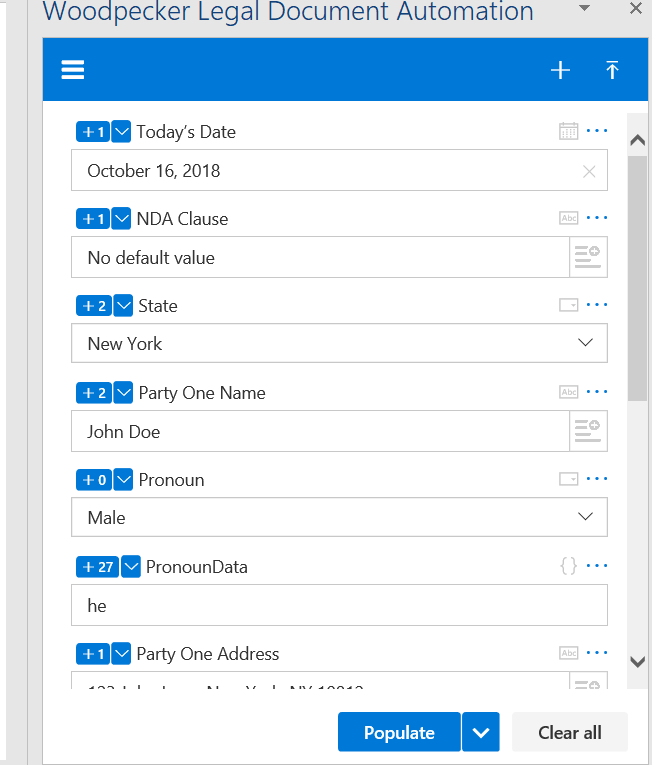Open the hamburger menu in blue header

click(x=72, y=69)
